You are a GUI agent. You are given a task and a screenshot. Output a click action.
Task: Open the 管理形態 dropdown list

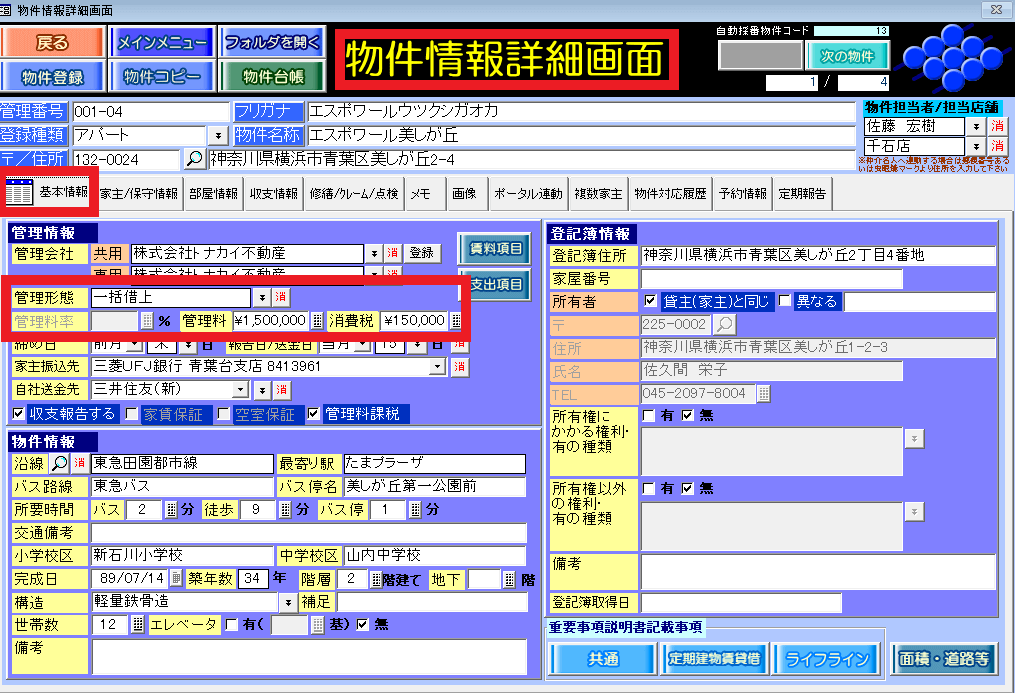261,297
